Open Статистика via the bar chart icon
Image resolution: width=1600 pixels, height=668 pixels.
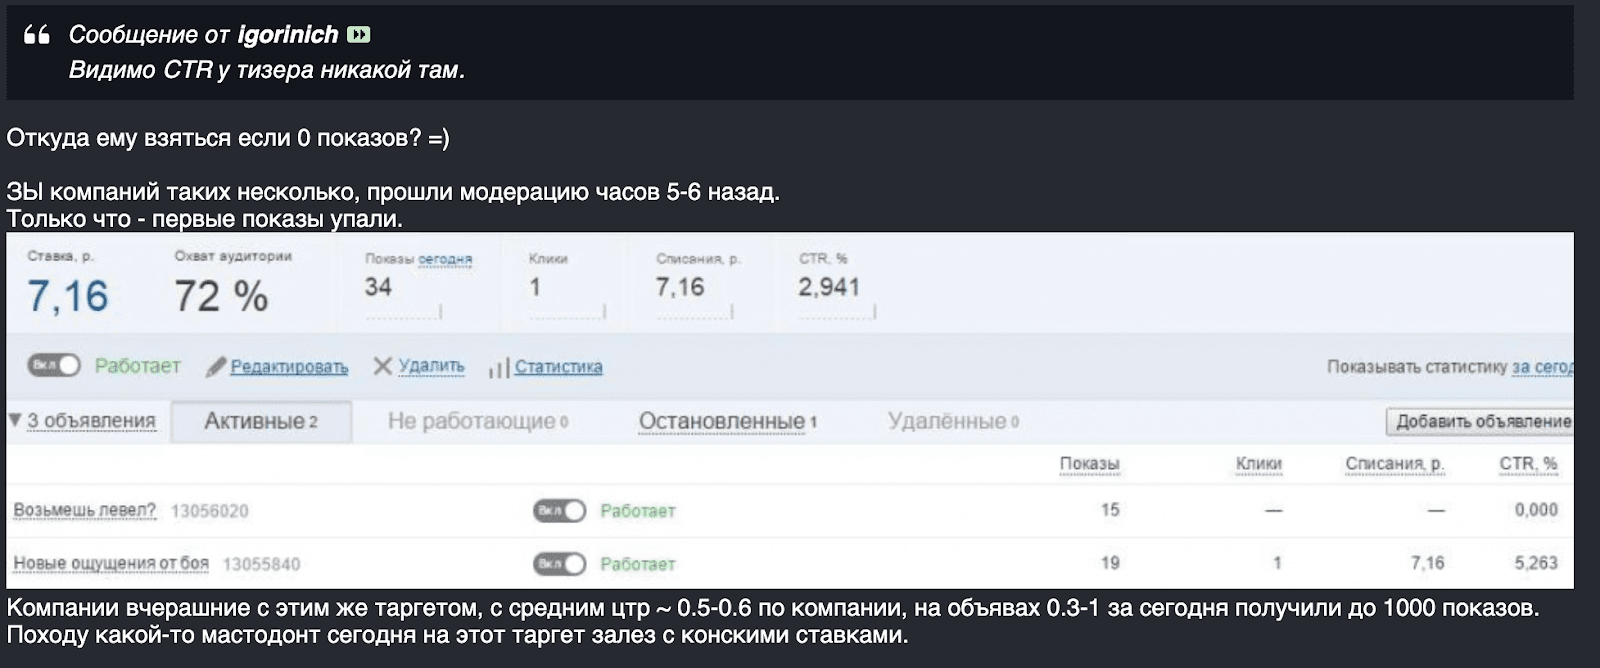pyautogui.click(x=499, y=368)
